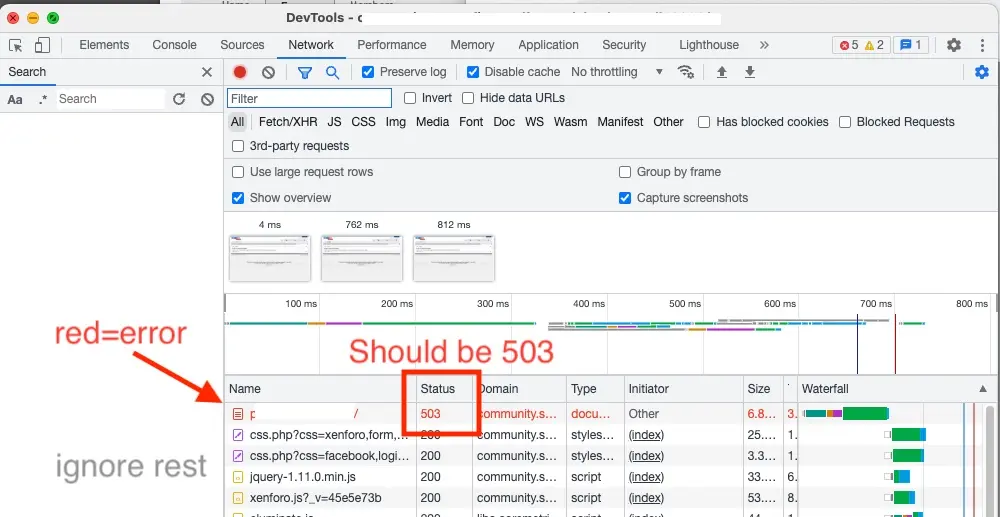
Task: Enable the Invert filter checkbox
Action: tap(410, 98)
